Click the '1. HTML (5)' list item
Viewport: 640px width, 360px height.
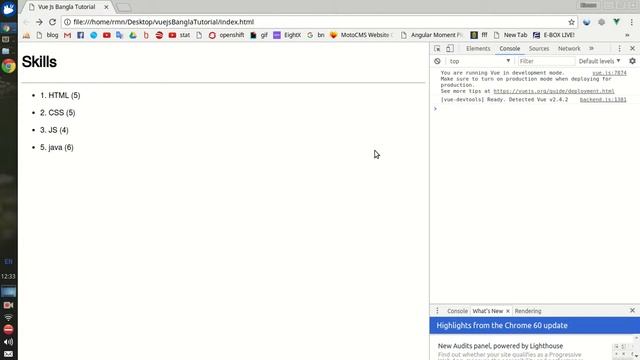point(60,96)
